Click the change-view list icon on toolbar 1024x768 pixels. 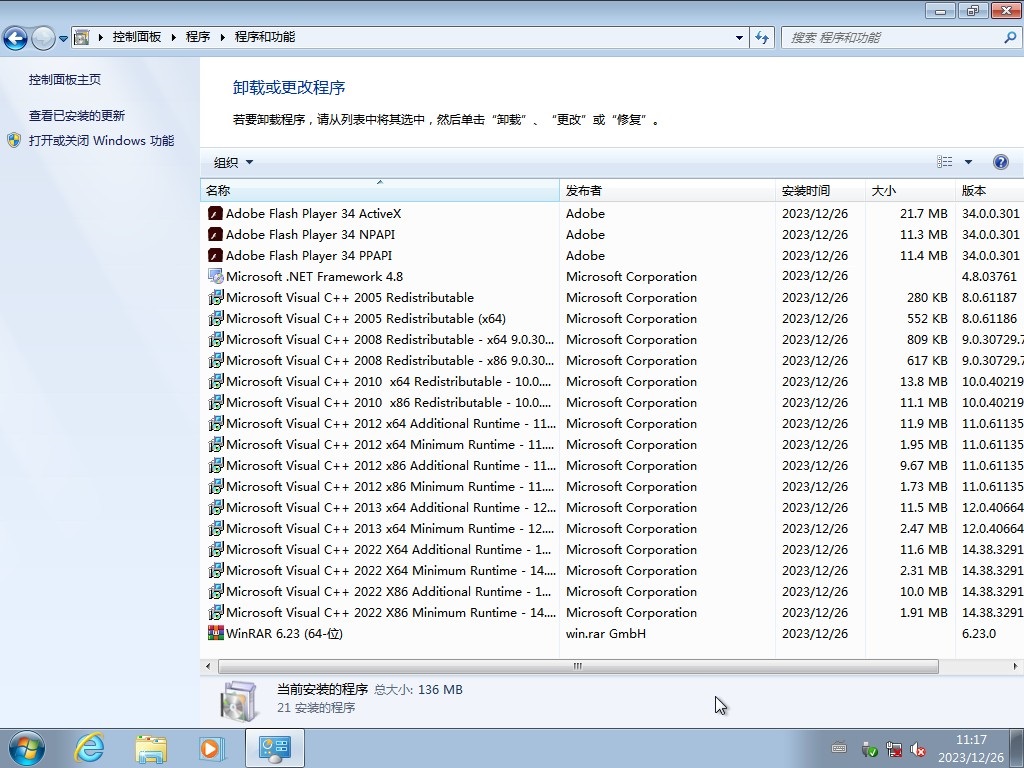pos(945,161)
